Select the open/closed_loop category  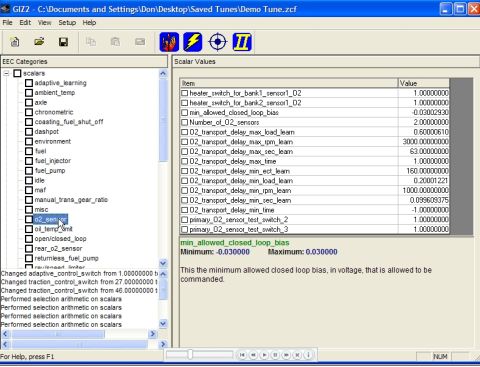pos(60,239)
